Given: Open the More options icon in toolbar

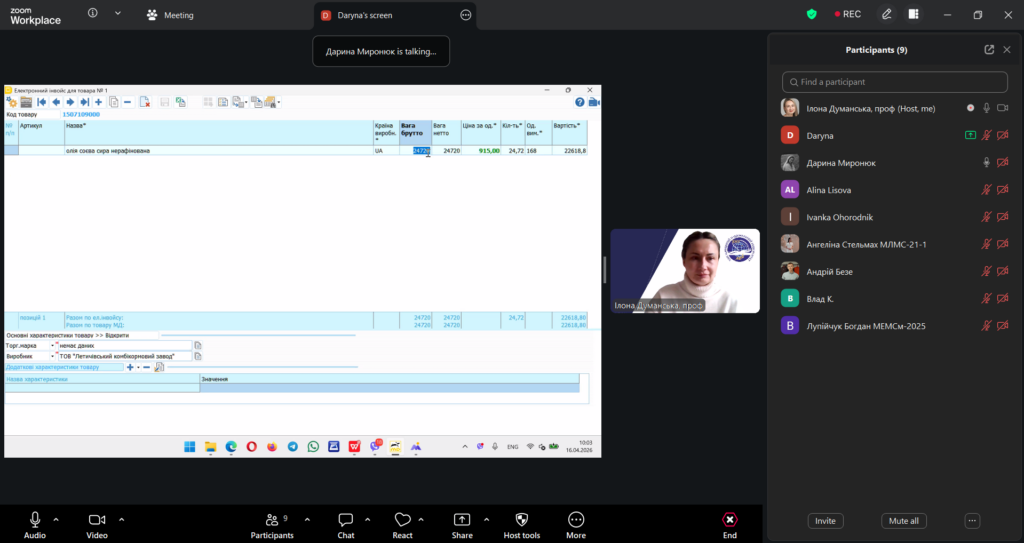Looking at the screenshot, I should pos(576,519).
